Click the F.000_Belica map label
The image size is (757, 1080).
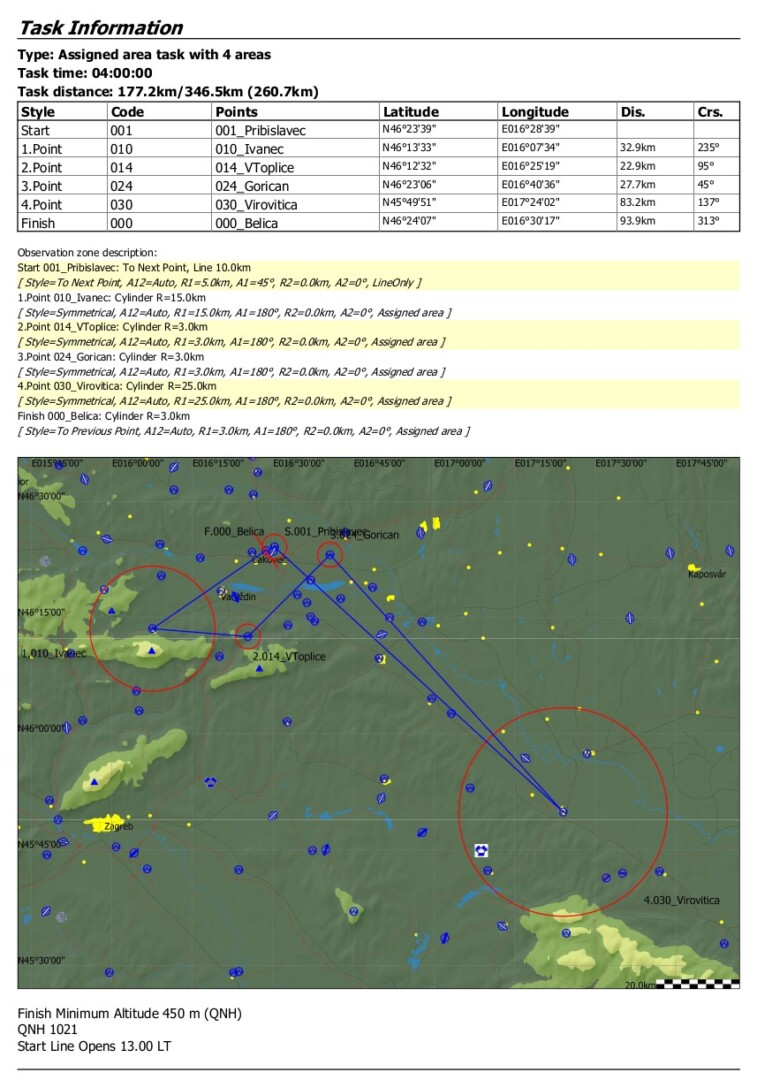point(234,531)
